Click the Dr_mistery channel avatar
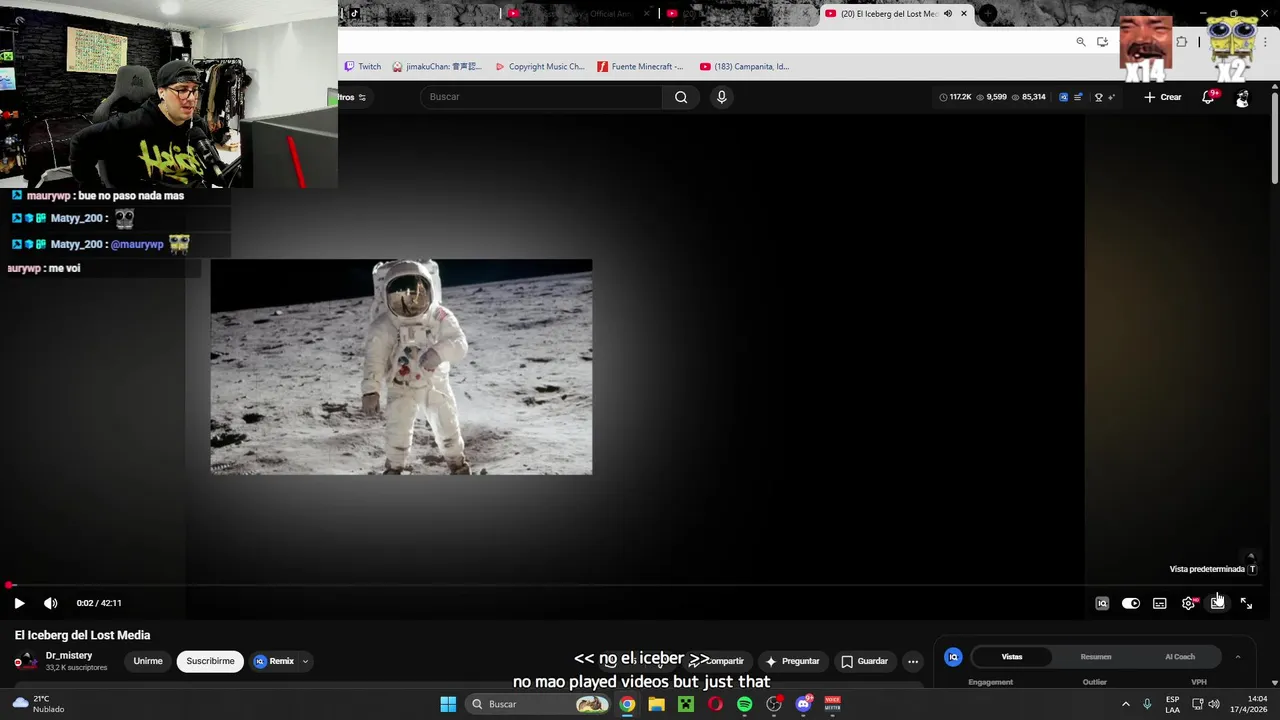Viewport: 1280px width, 720px height. tap(26, 661)
